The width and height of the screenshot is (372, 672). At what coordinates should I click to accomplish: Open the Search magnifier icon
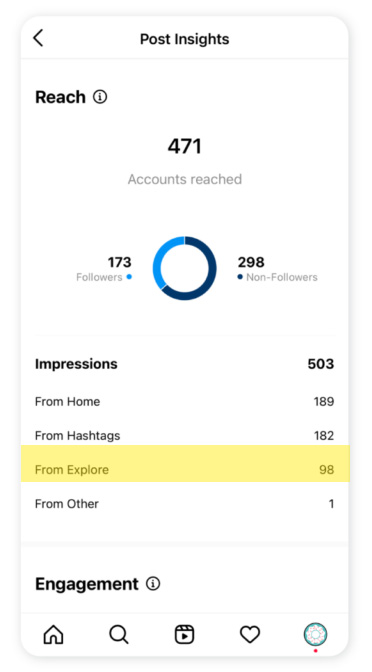coord(119,634)
